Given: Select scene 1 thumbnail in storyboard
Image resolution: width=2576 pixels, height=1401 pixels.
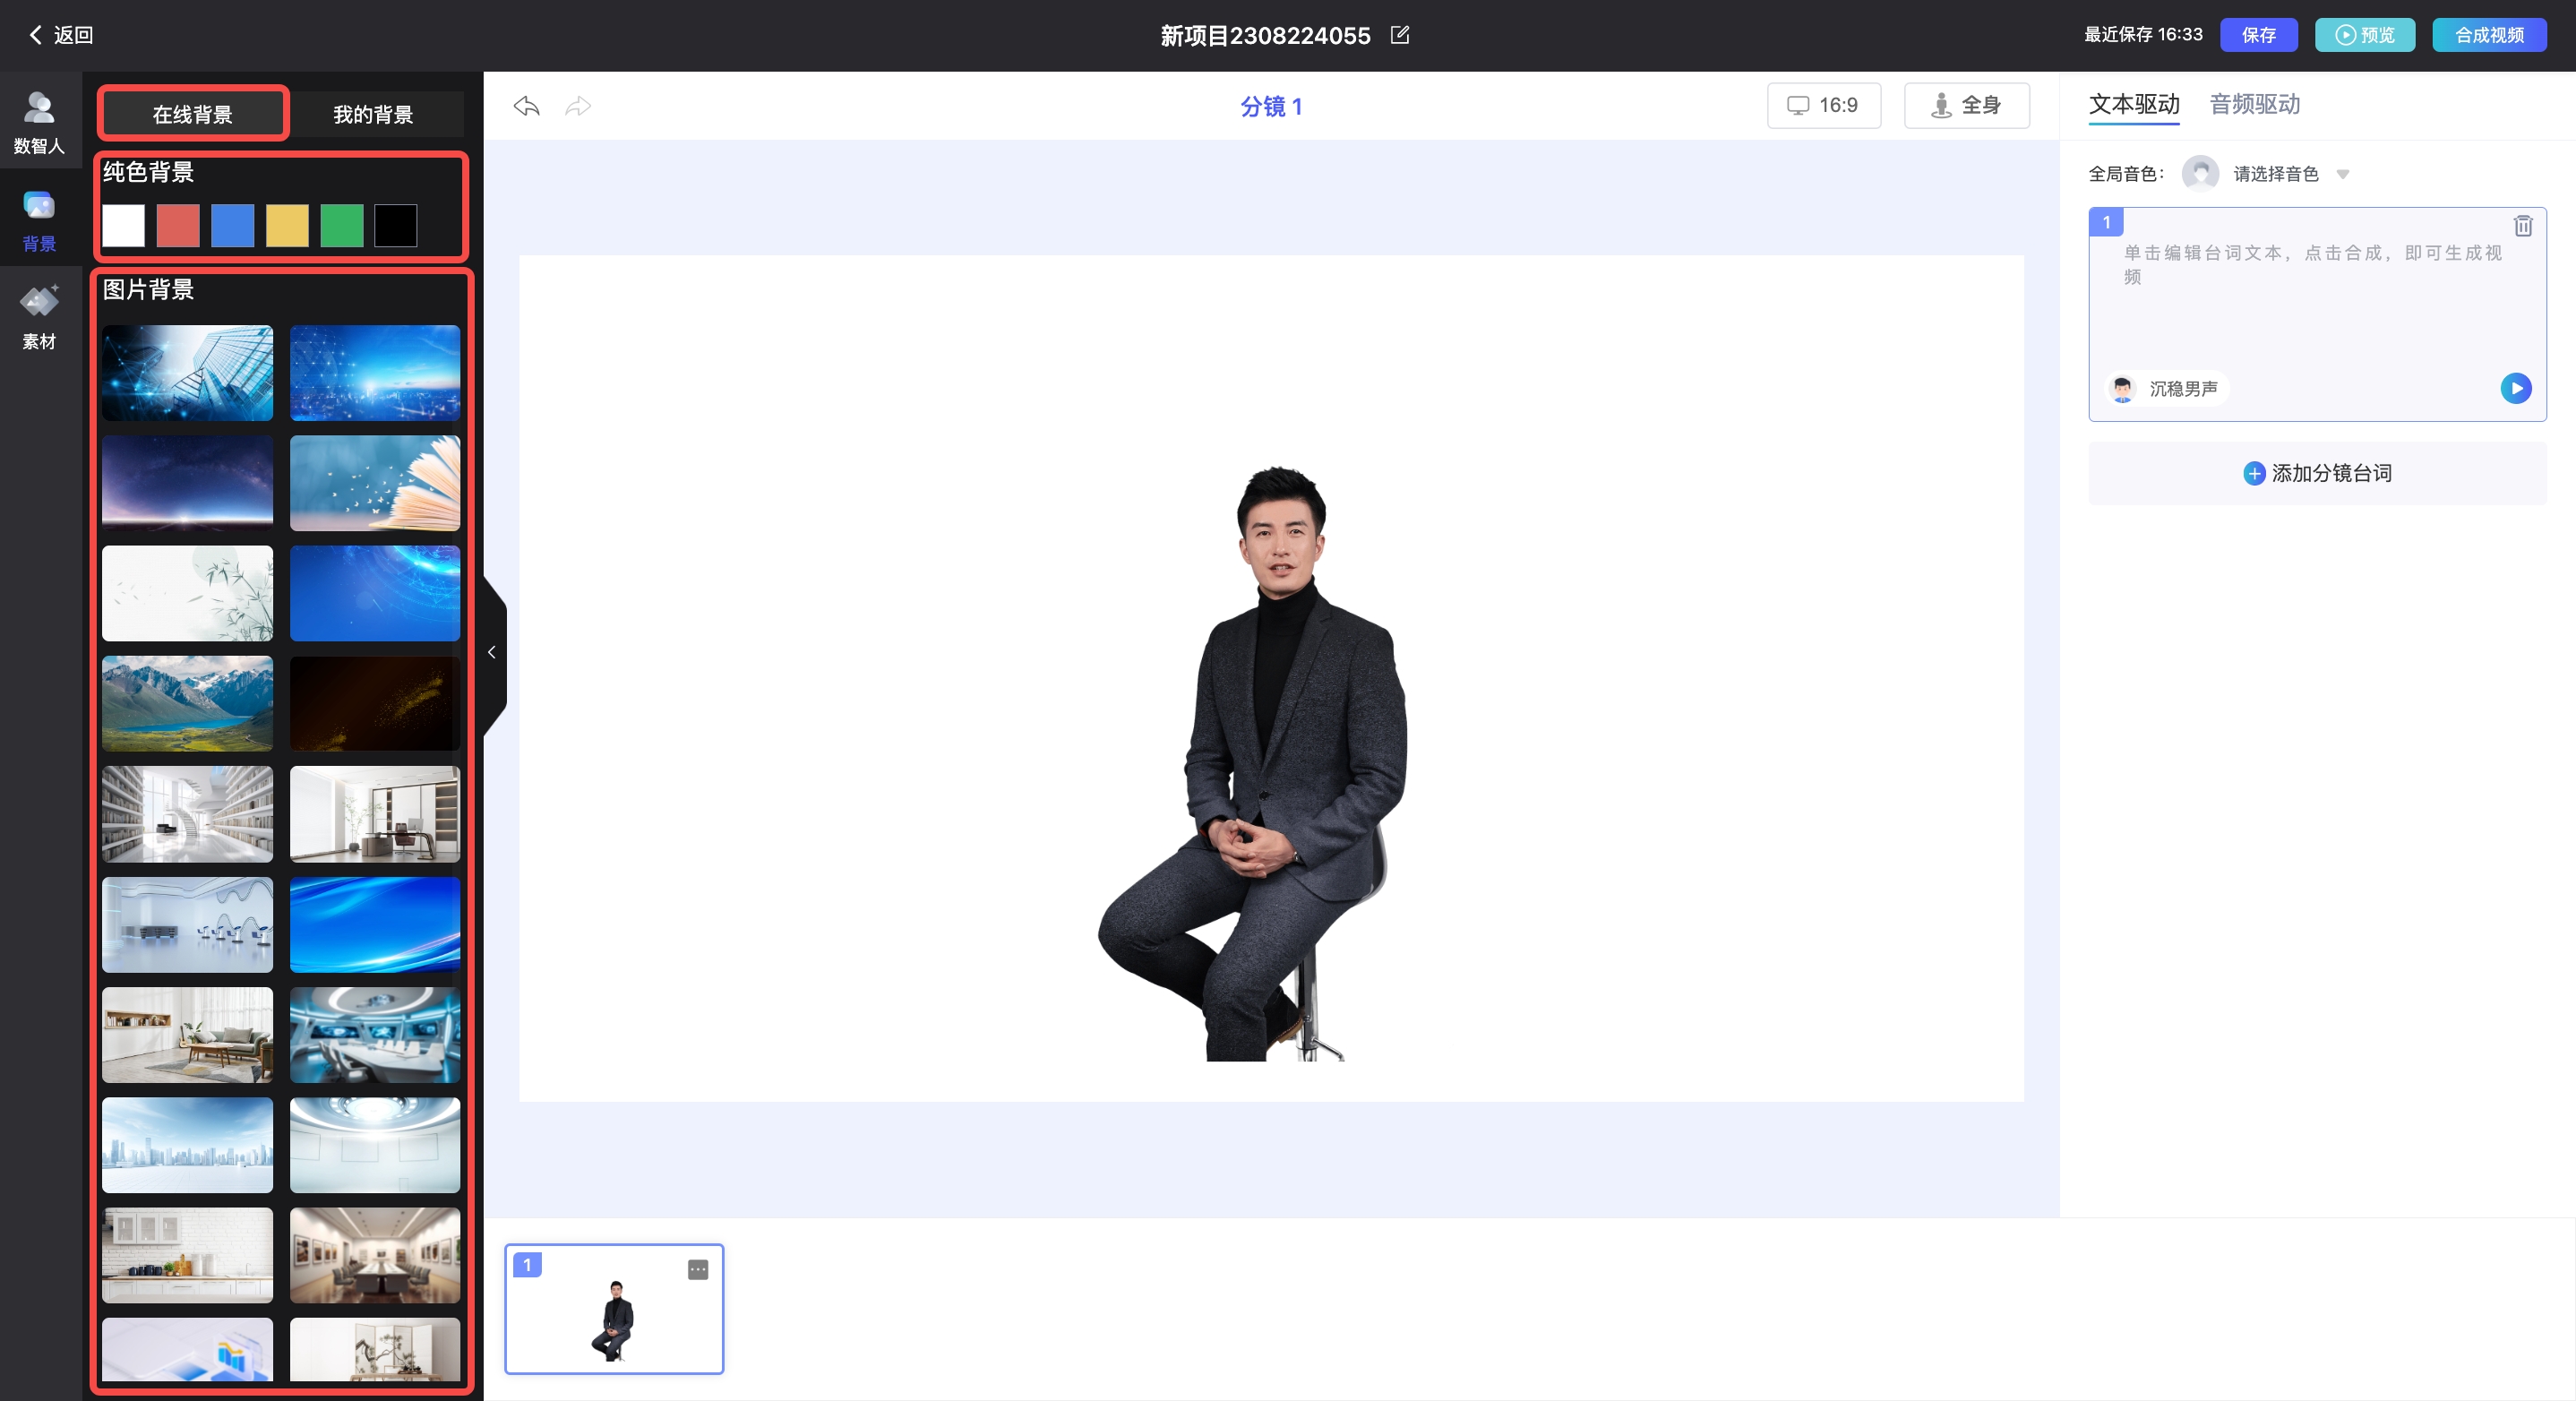Looking at the screenshot, I should click(614, 1309).
